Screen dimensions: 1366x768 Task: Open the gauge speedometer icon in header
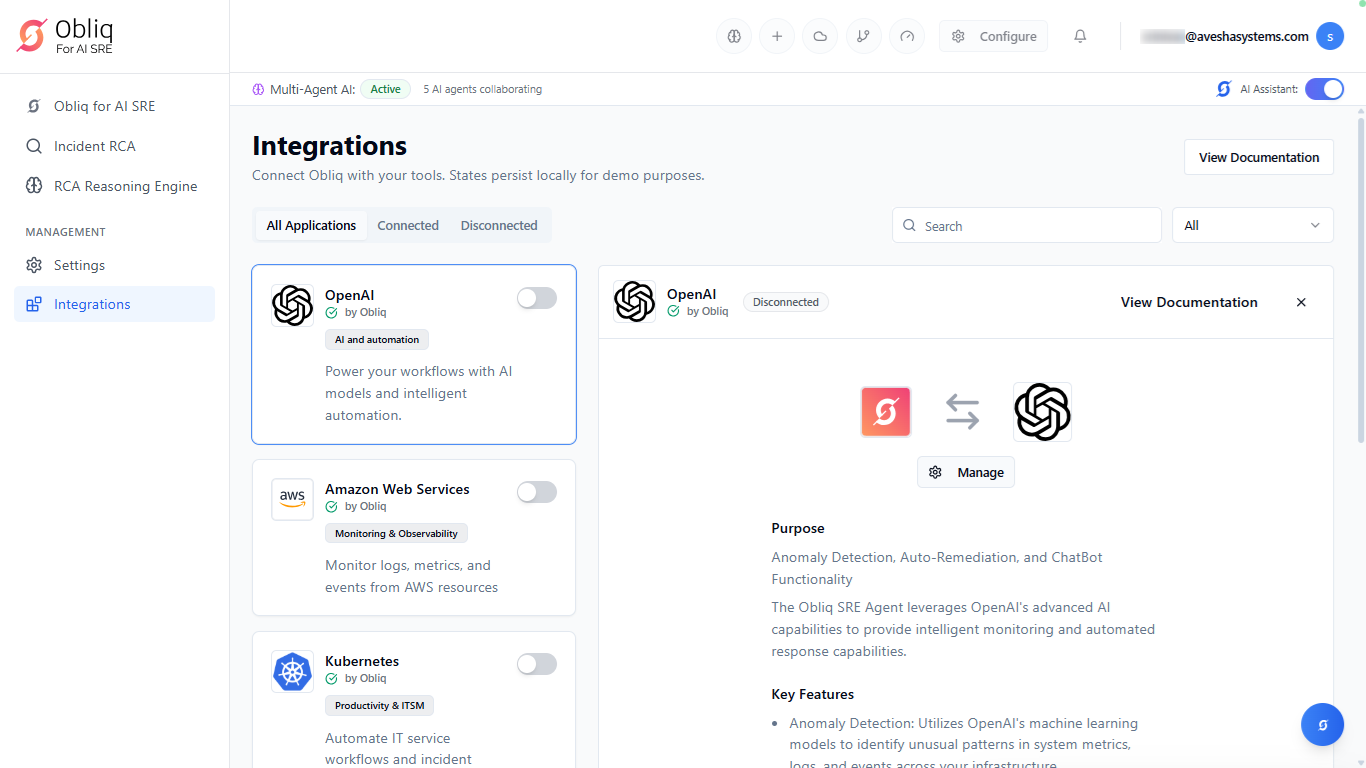point(907,37)
